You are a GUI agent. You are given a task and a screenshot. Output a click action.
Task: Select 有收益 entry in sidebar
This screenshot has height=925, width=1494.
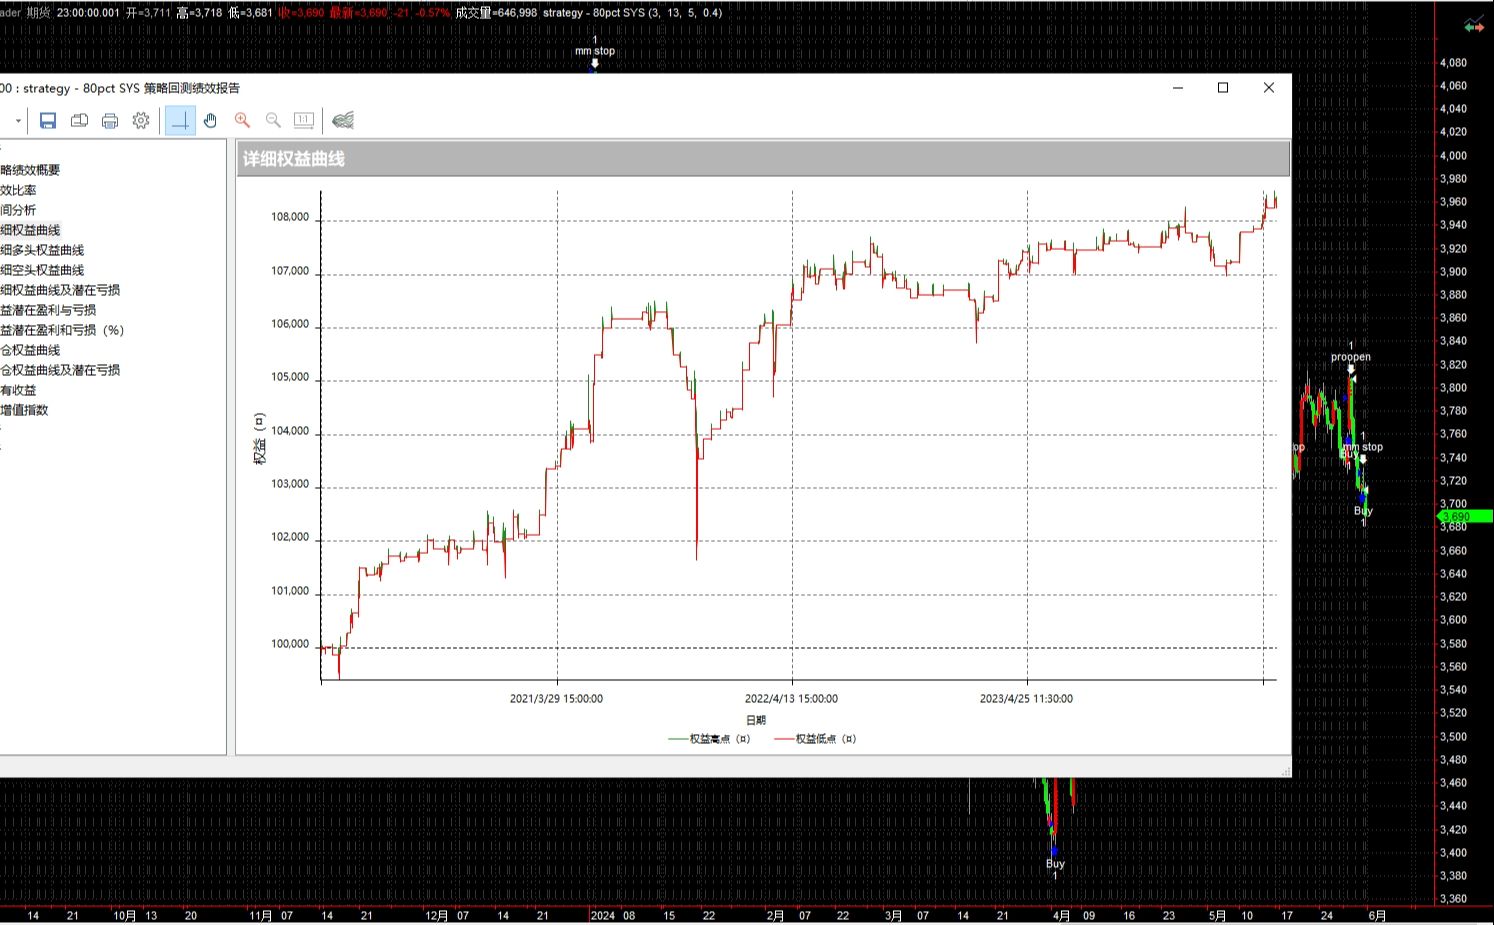click(x=18, y=390)
